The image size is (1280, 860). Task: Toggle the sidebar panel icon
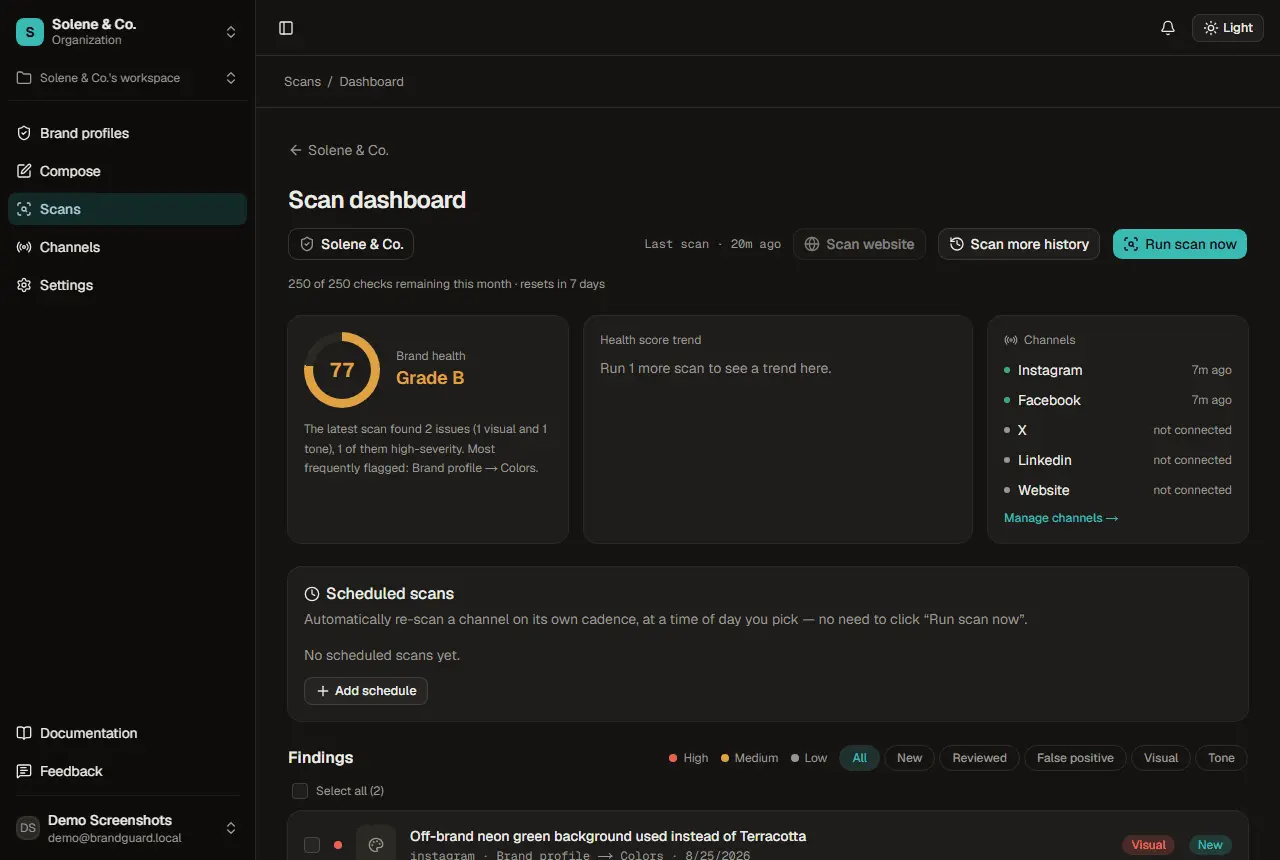click(x=286, y=28)
